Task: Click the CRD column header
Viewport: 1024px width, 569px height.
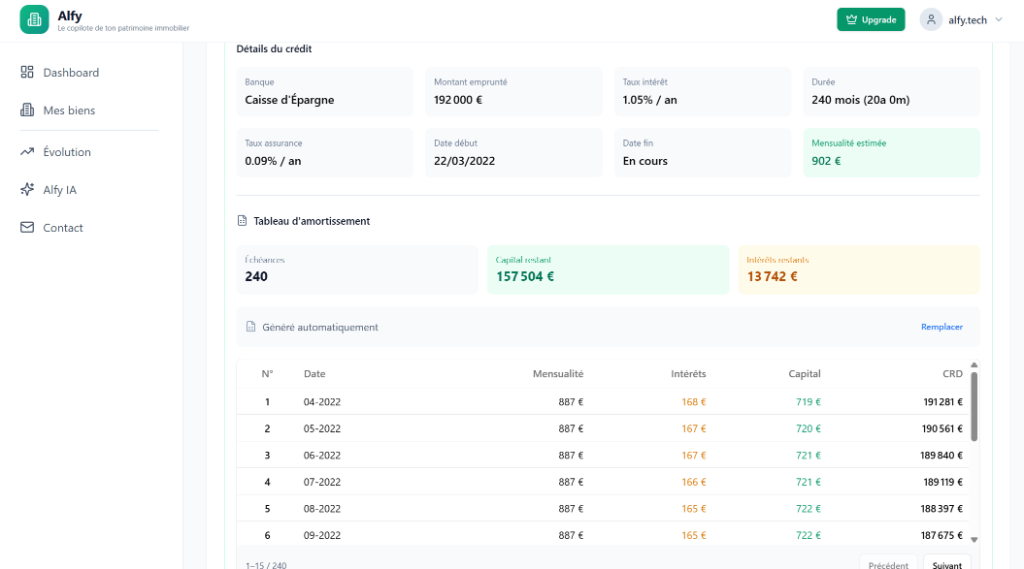Action: pyautogui.click(x=952, y=374)
